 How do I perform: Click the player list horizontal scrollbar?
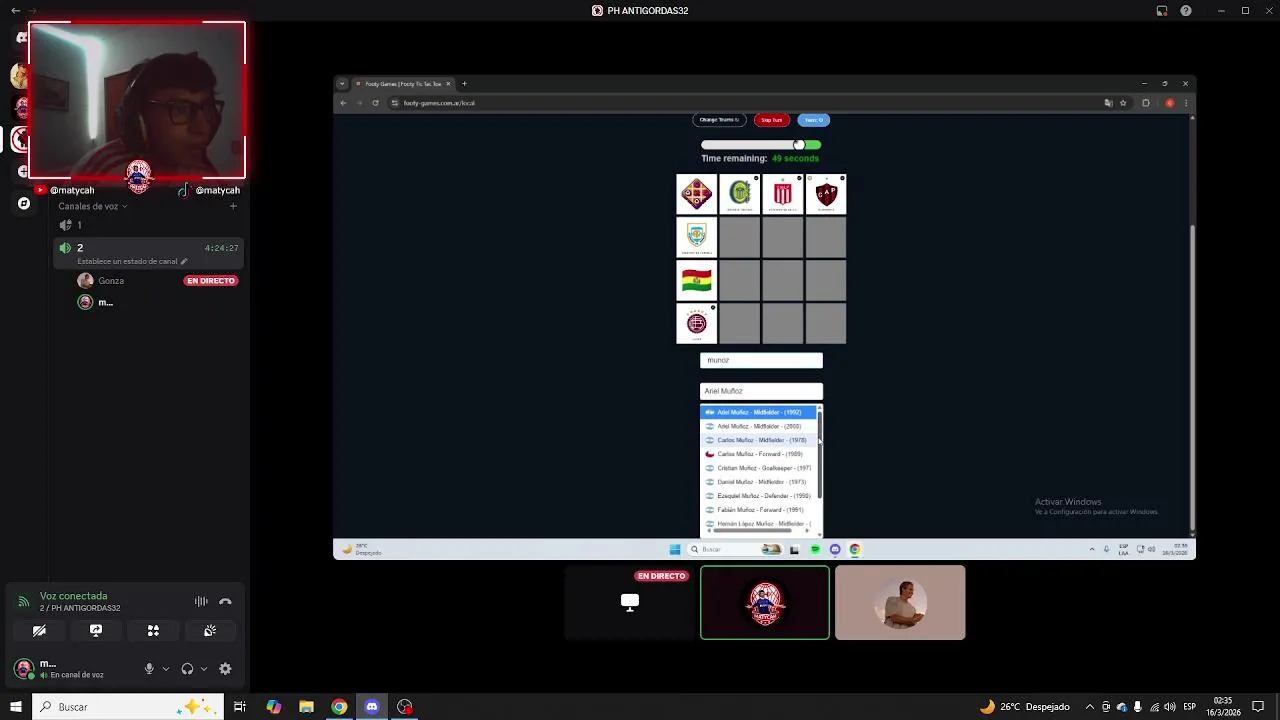point(751,531)
